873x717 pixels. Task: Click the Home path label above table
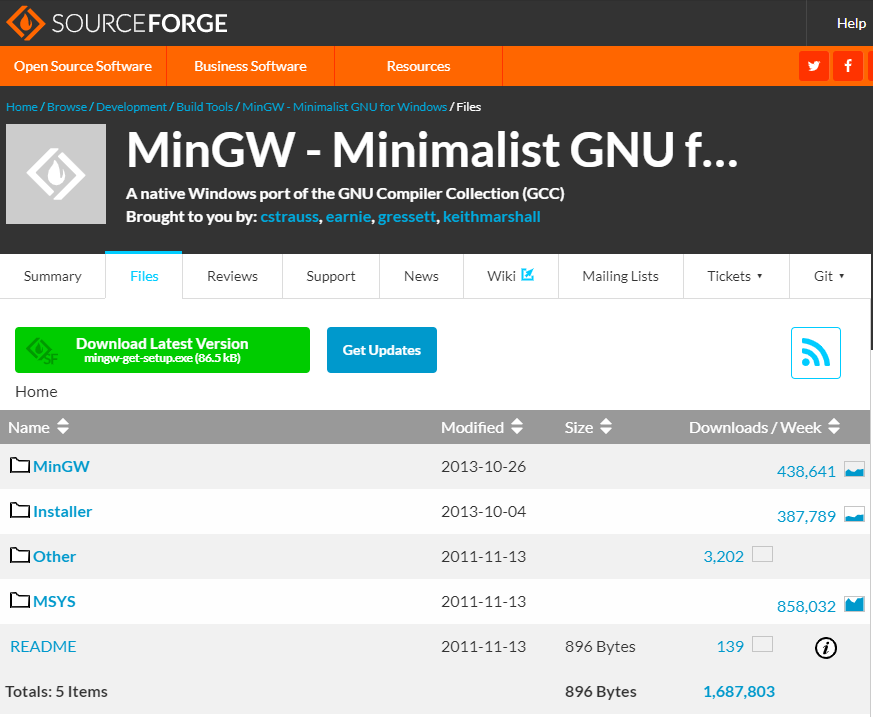click(x=36, y=391)
